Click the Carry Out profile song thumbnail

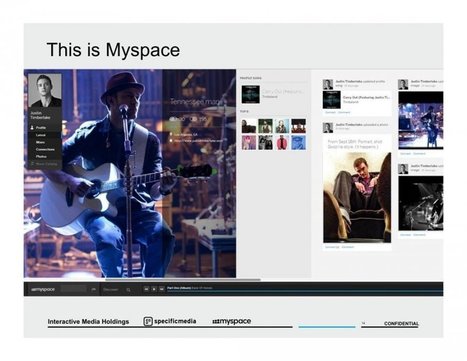[x=251, y=94]
